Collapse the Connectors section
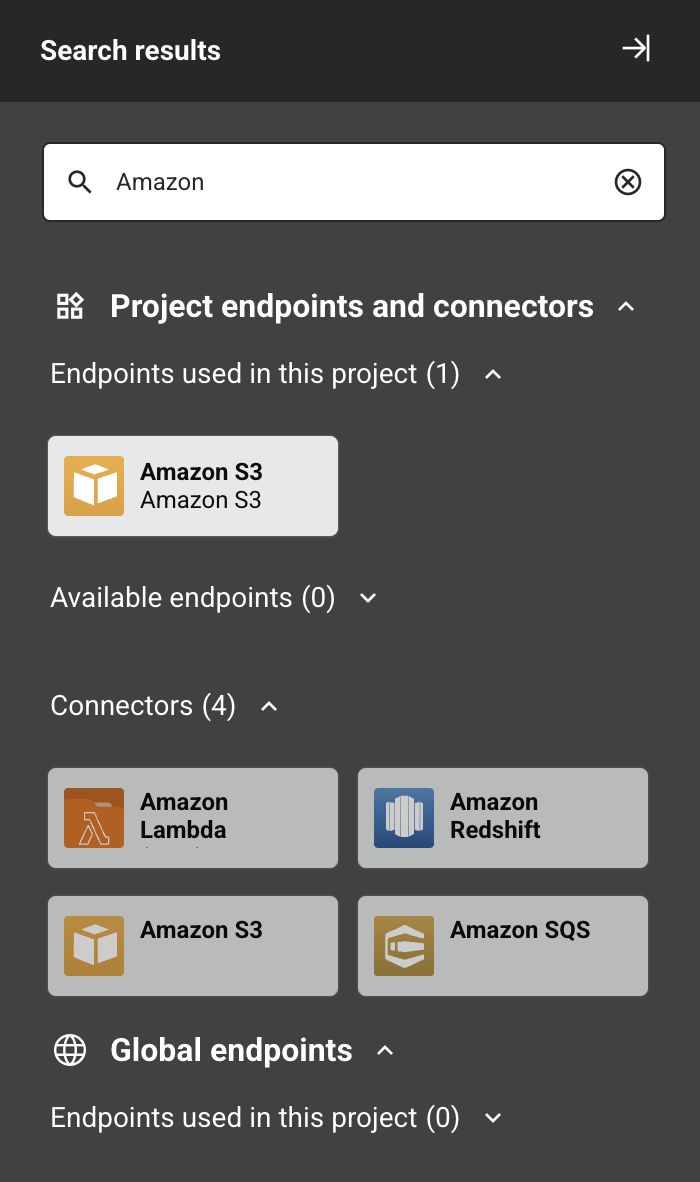Screen dimensions: 700x1182 (x=268, y=706)
